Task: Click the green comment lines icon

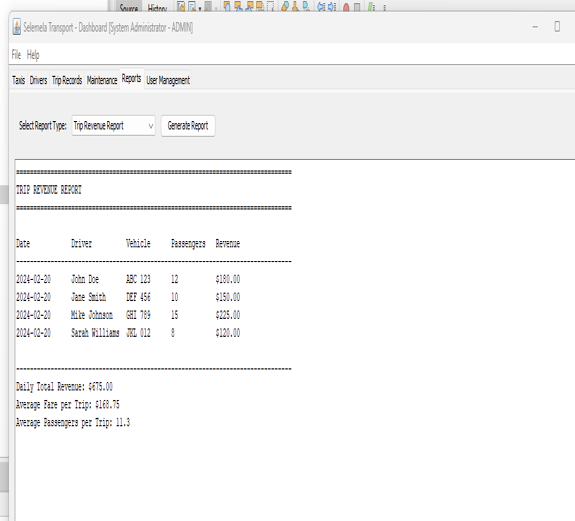Action: click(x=371, y=7)
